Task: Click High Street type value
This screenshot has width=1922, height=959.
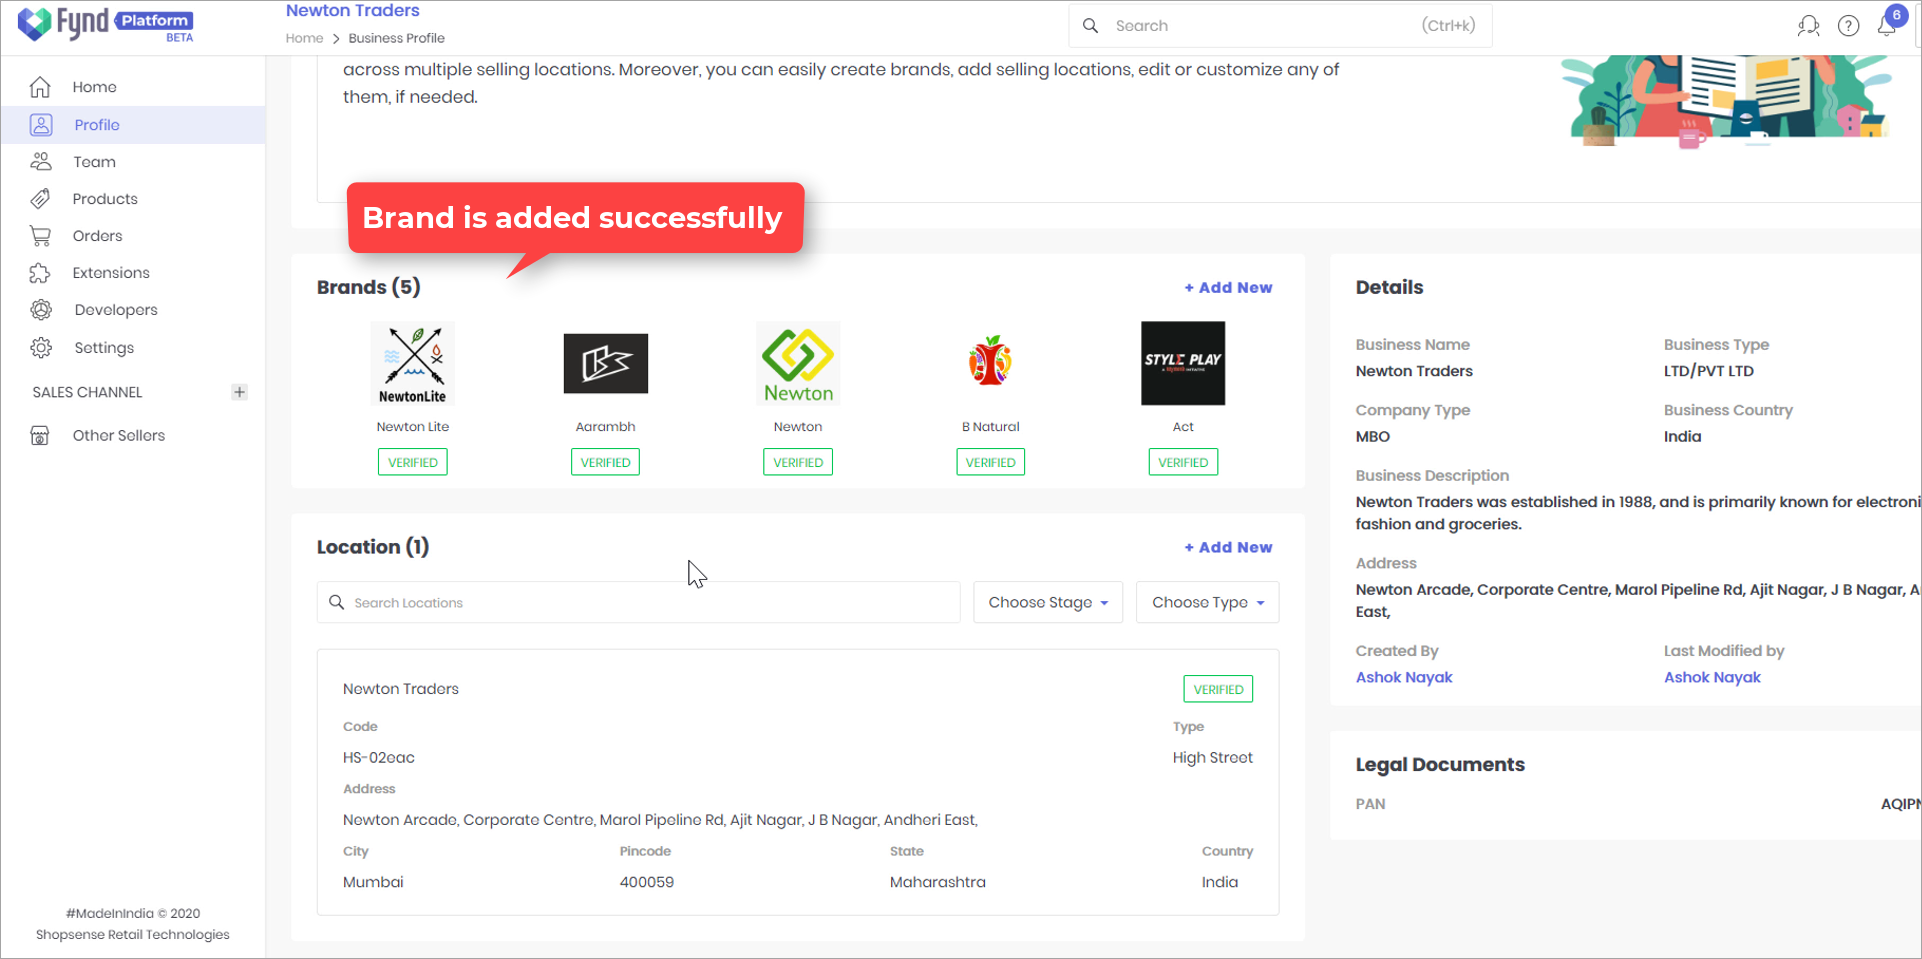Action: click(1213, 758)
